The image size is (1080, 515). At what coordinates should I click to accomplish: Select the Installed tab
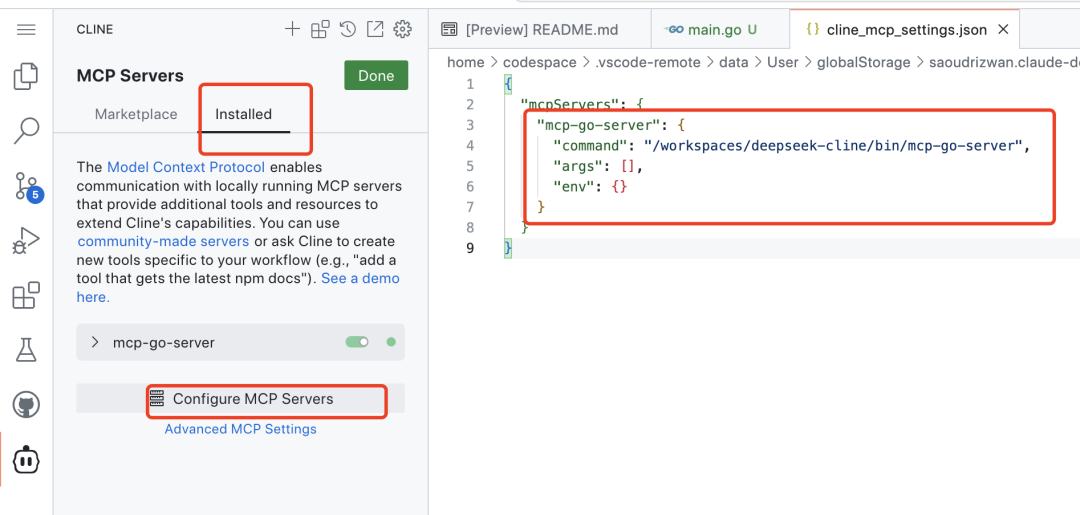pyautogui.click(x=244, y=114)
